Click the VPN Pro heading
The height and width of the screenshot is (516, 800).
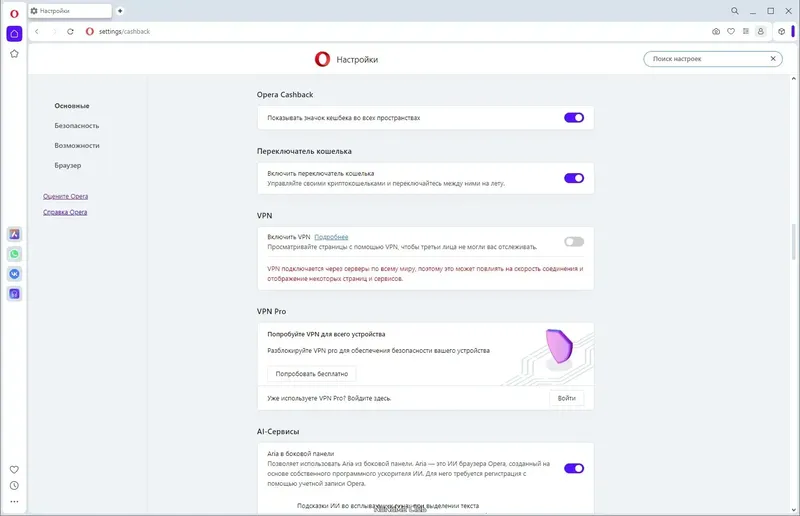point(271,311)
